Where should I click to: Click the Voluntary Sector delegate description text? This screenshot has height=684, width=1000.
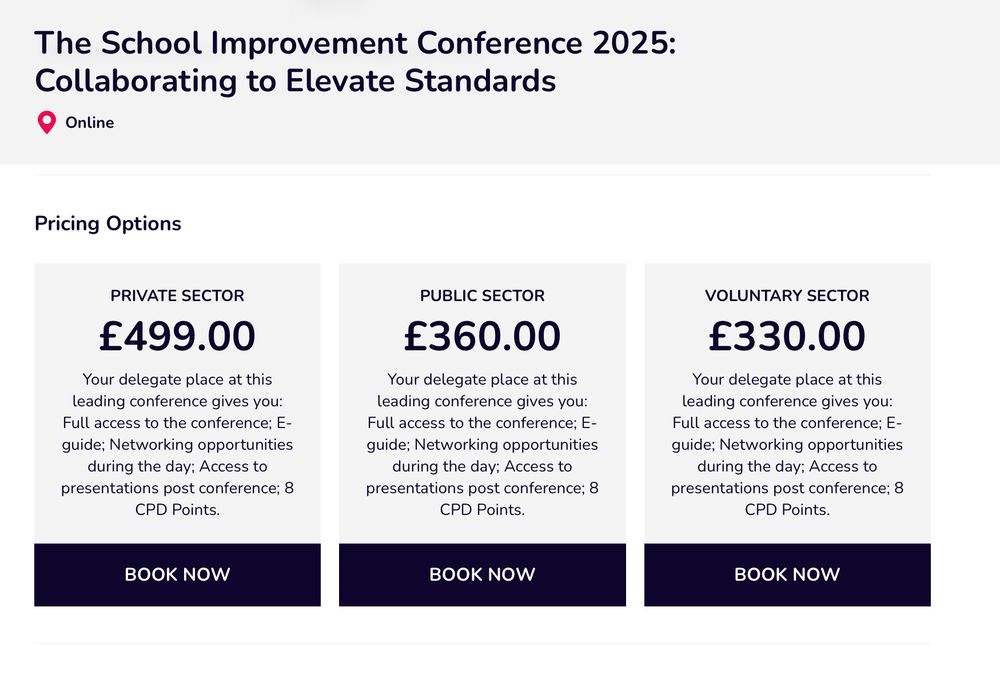click(787, 444)
